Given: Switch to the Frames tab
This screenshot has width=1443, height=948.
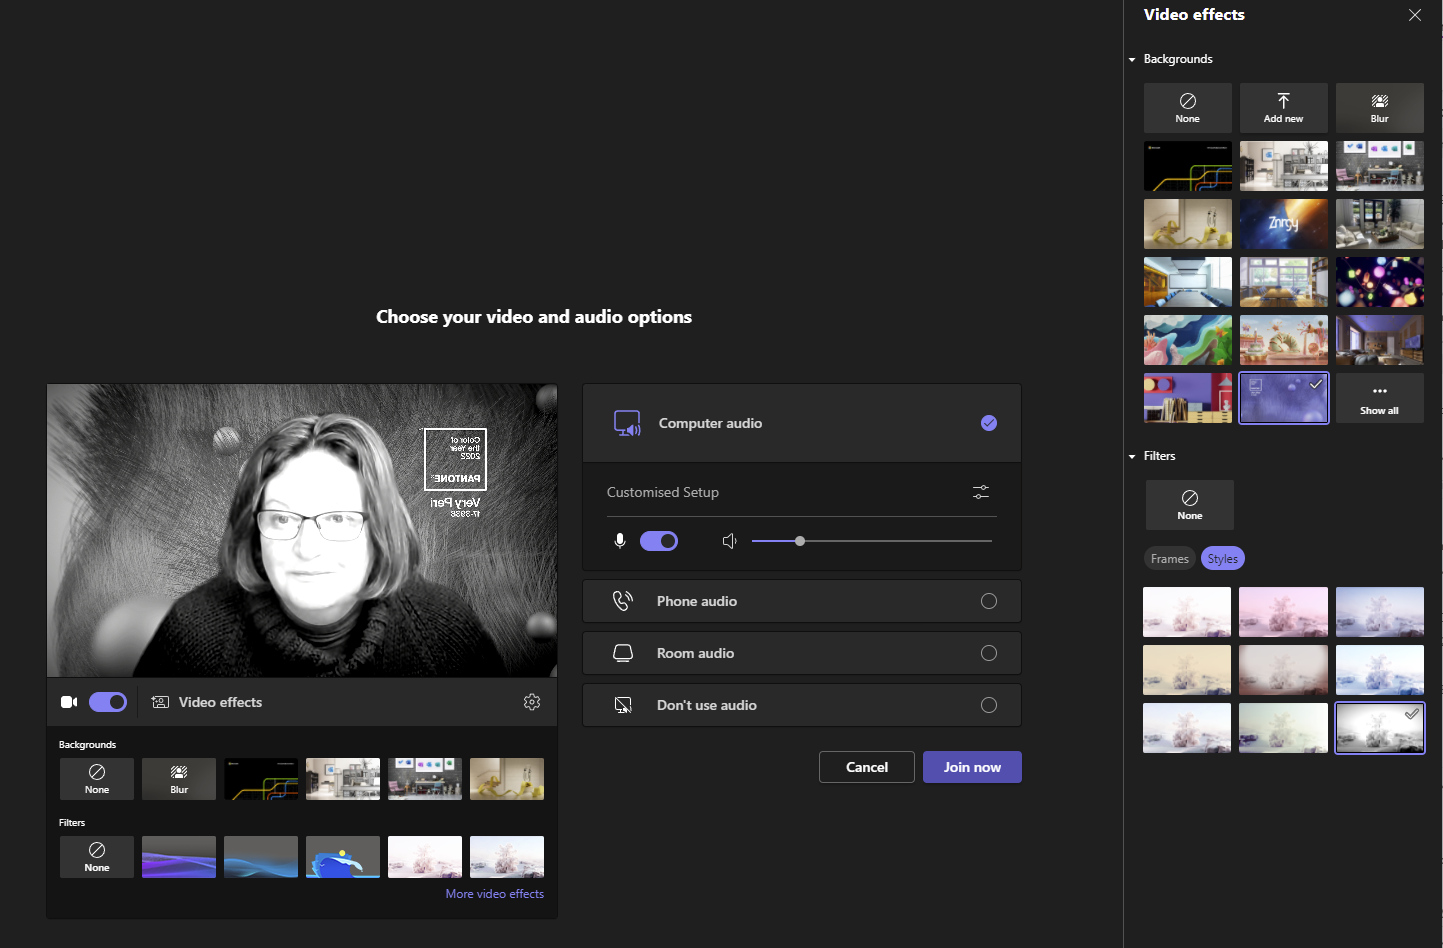Looking at the screenshot, I should [x=1169, y=558].
